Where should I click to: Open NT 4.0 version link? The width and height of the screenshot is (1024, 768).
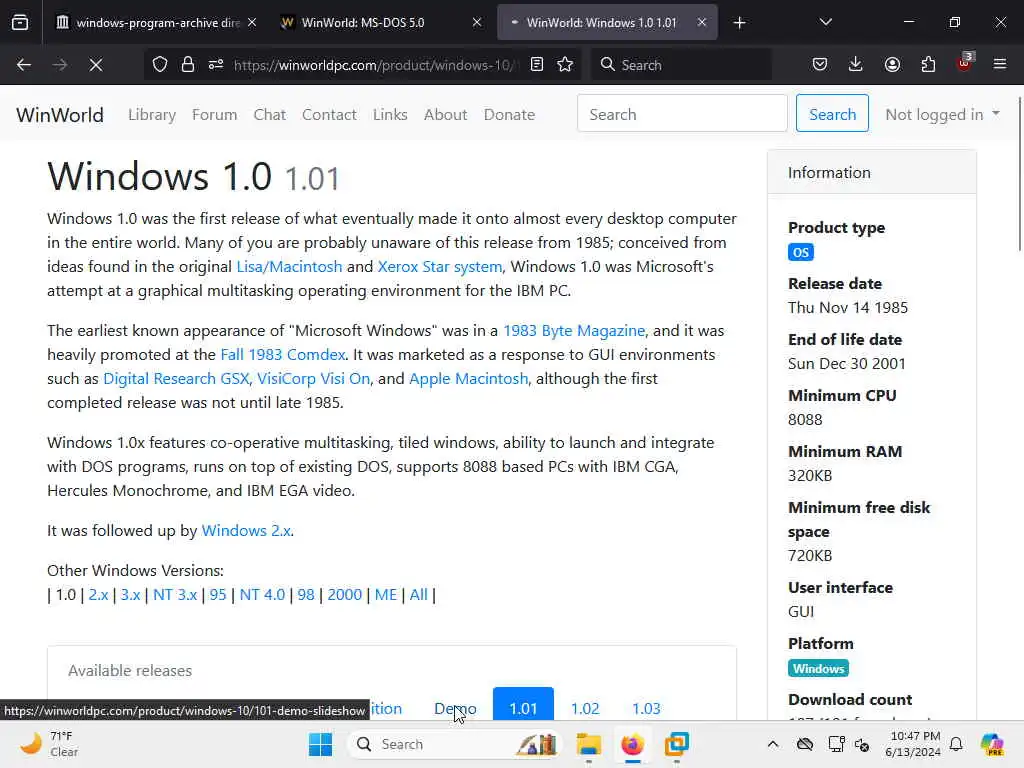(x=262, y=594)
